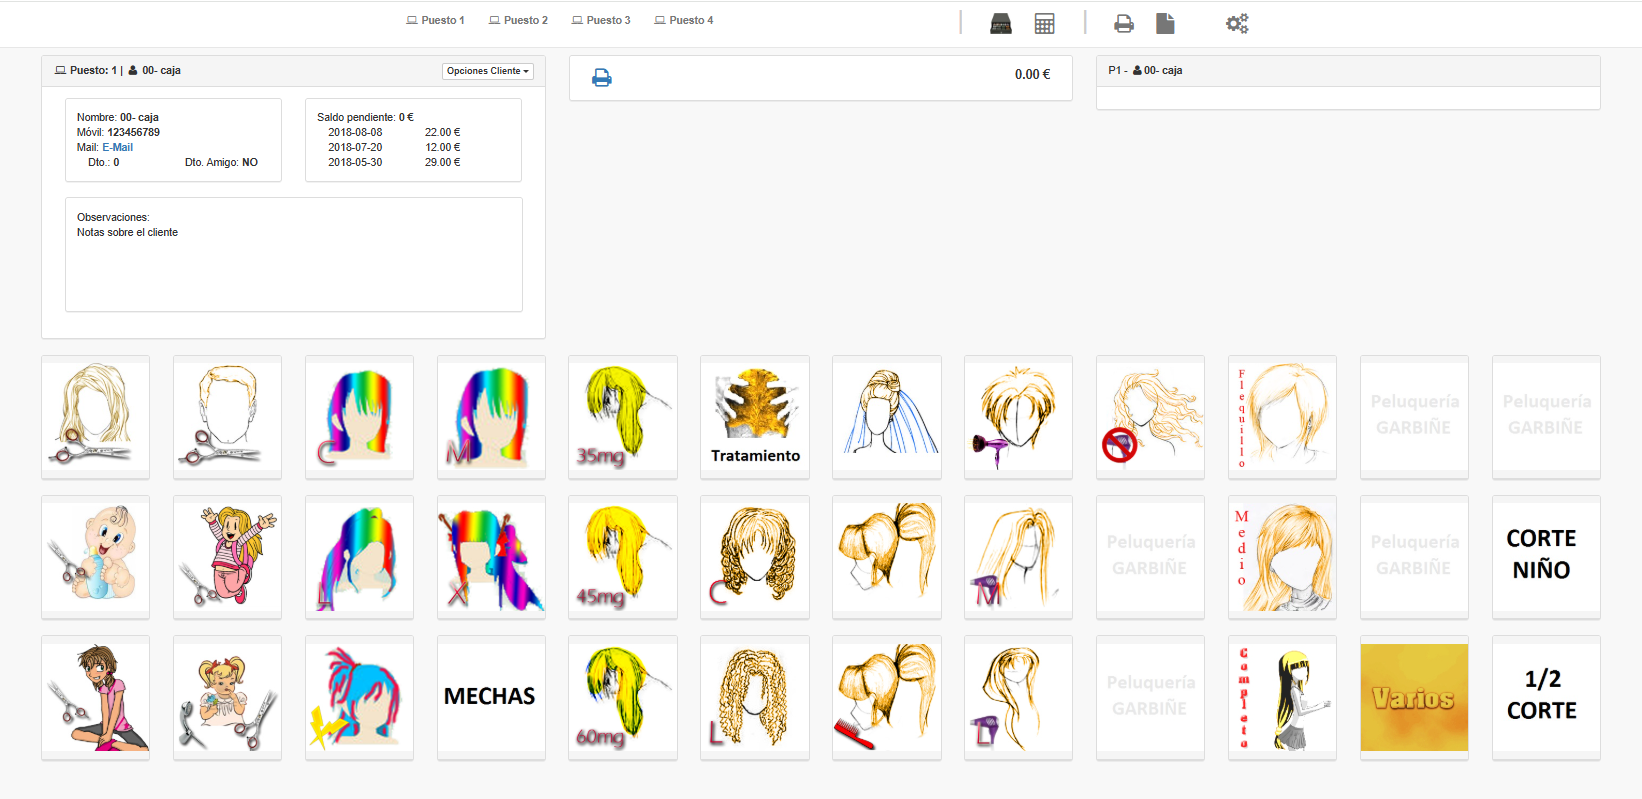The width and height of the screenshot is (1642, 799).
Task: Choose the 45mg yellow hair tile
Action: tap(623, 557)
